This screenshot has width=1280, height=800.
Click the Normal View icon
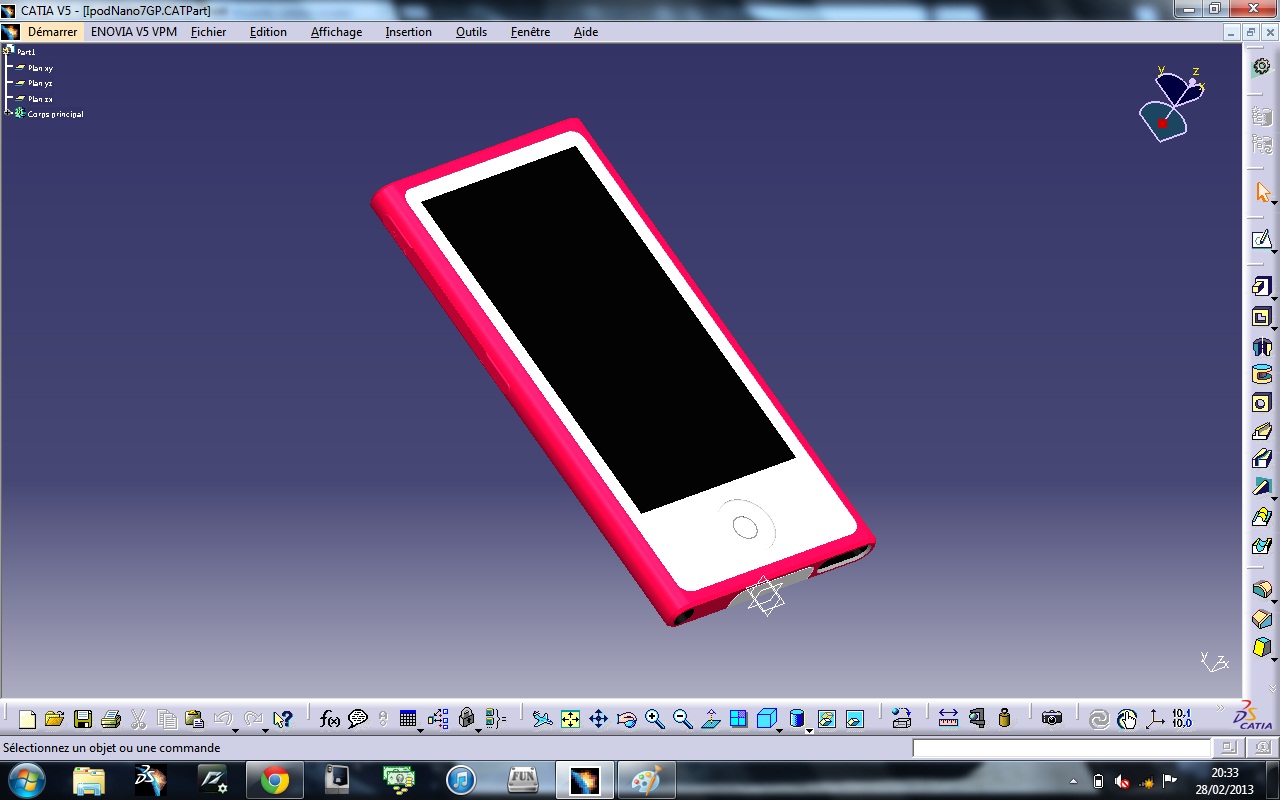point(710,718)
